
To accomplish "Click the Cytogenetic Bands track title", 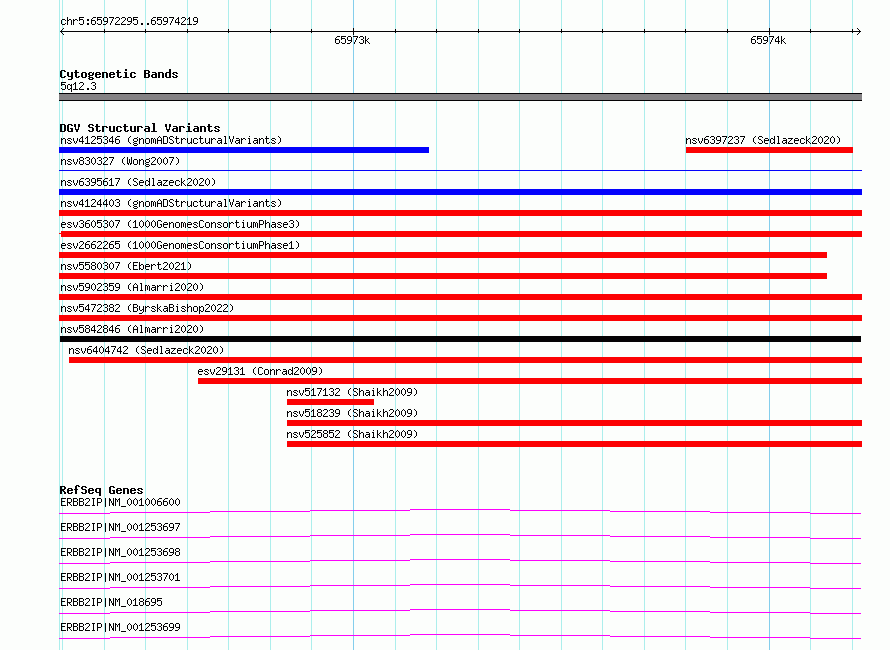I will pos(119,74).
